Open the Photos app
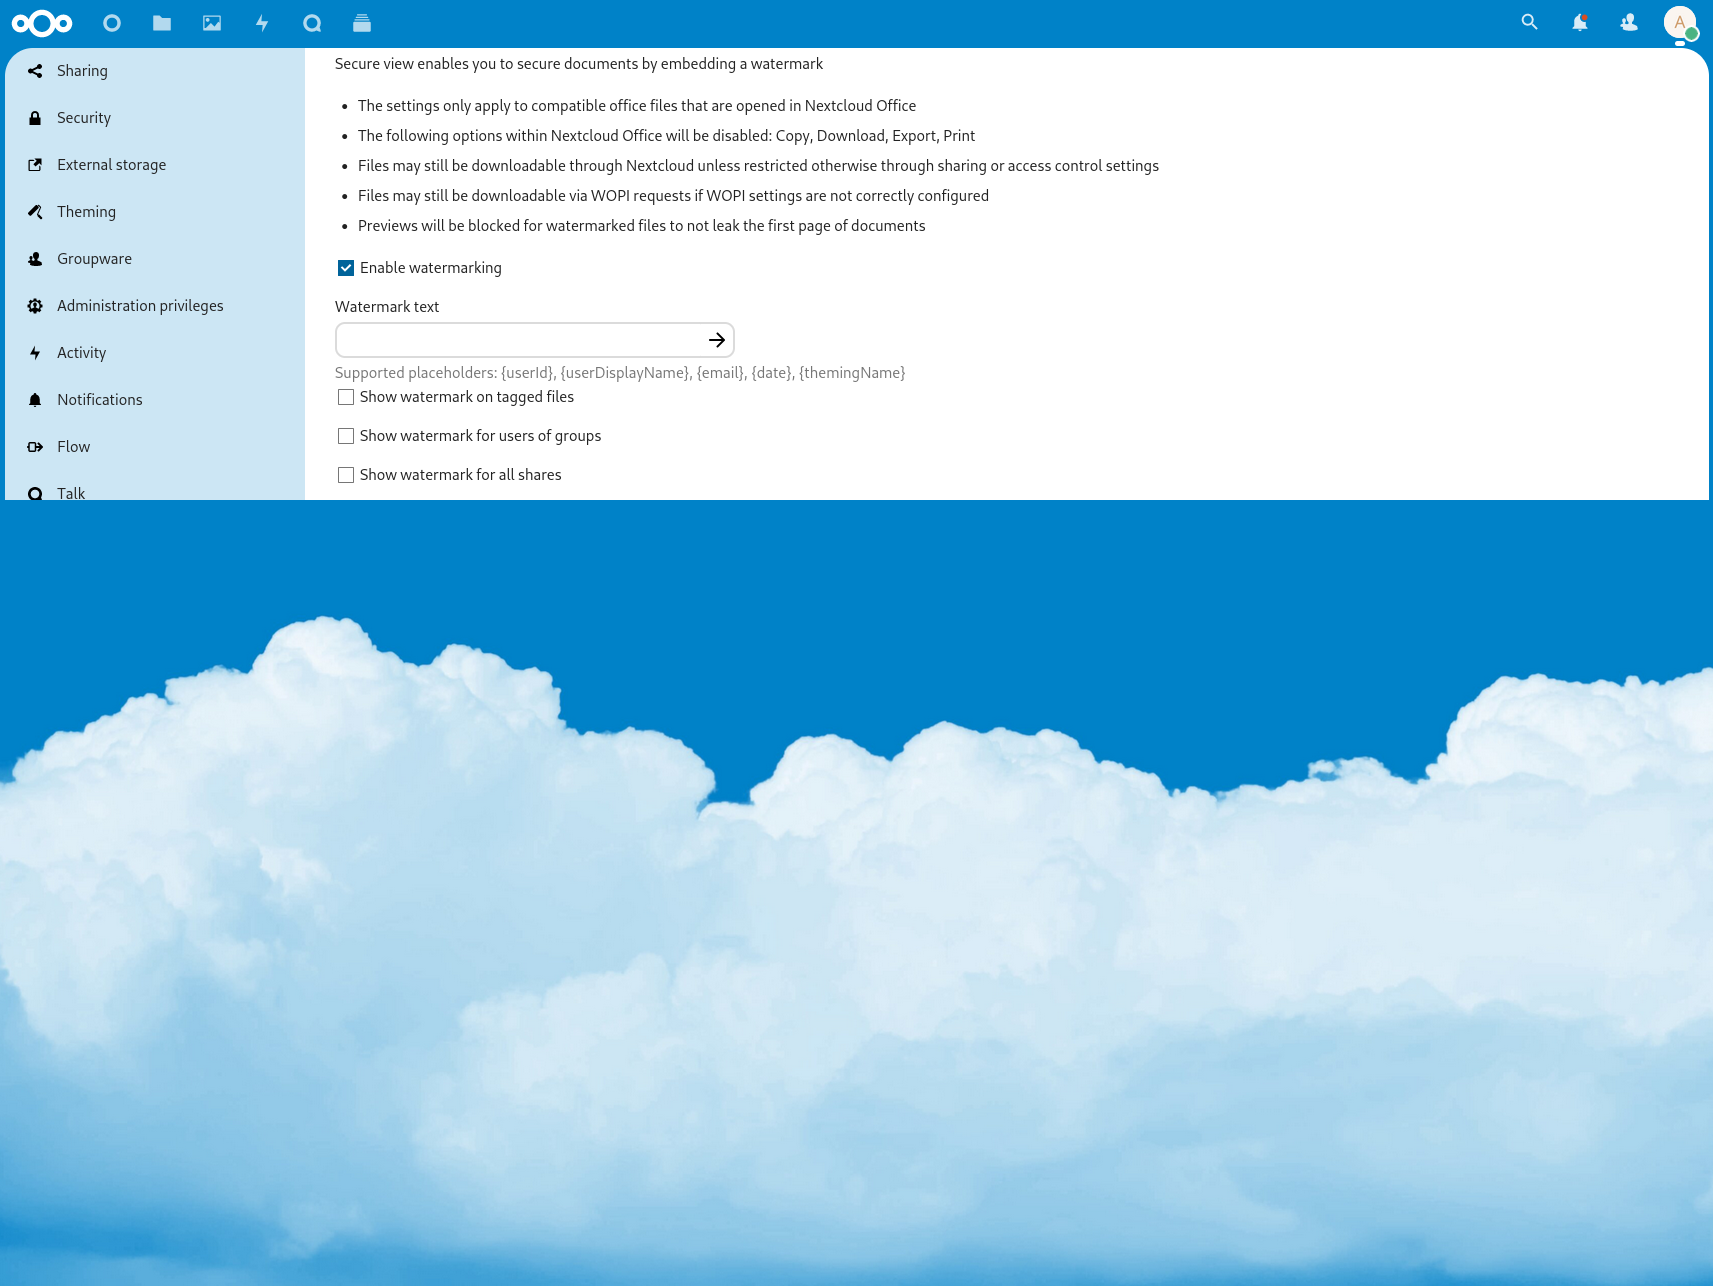 point(212,23)
